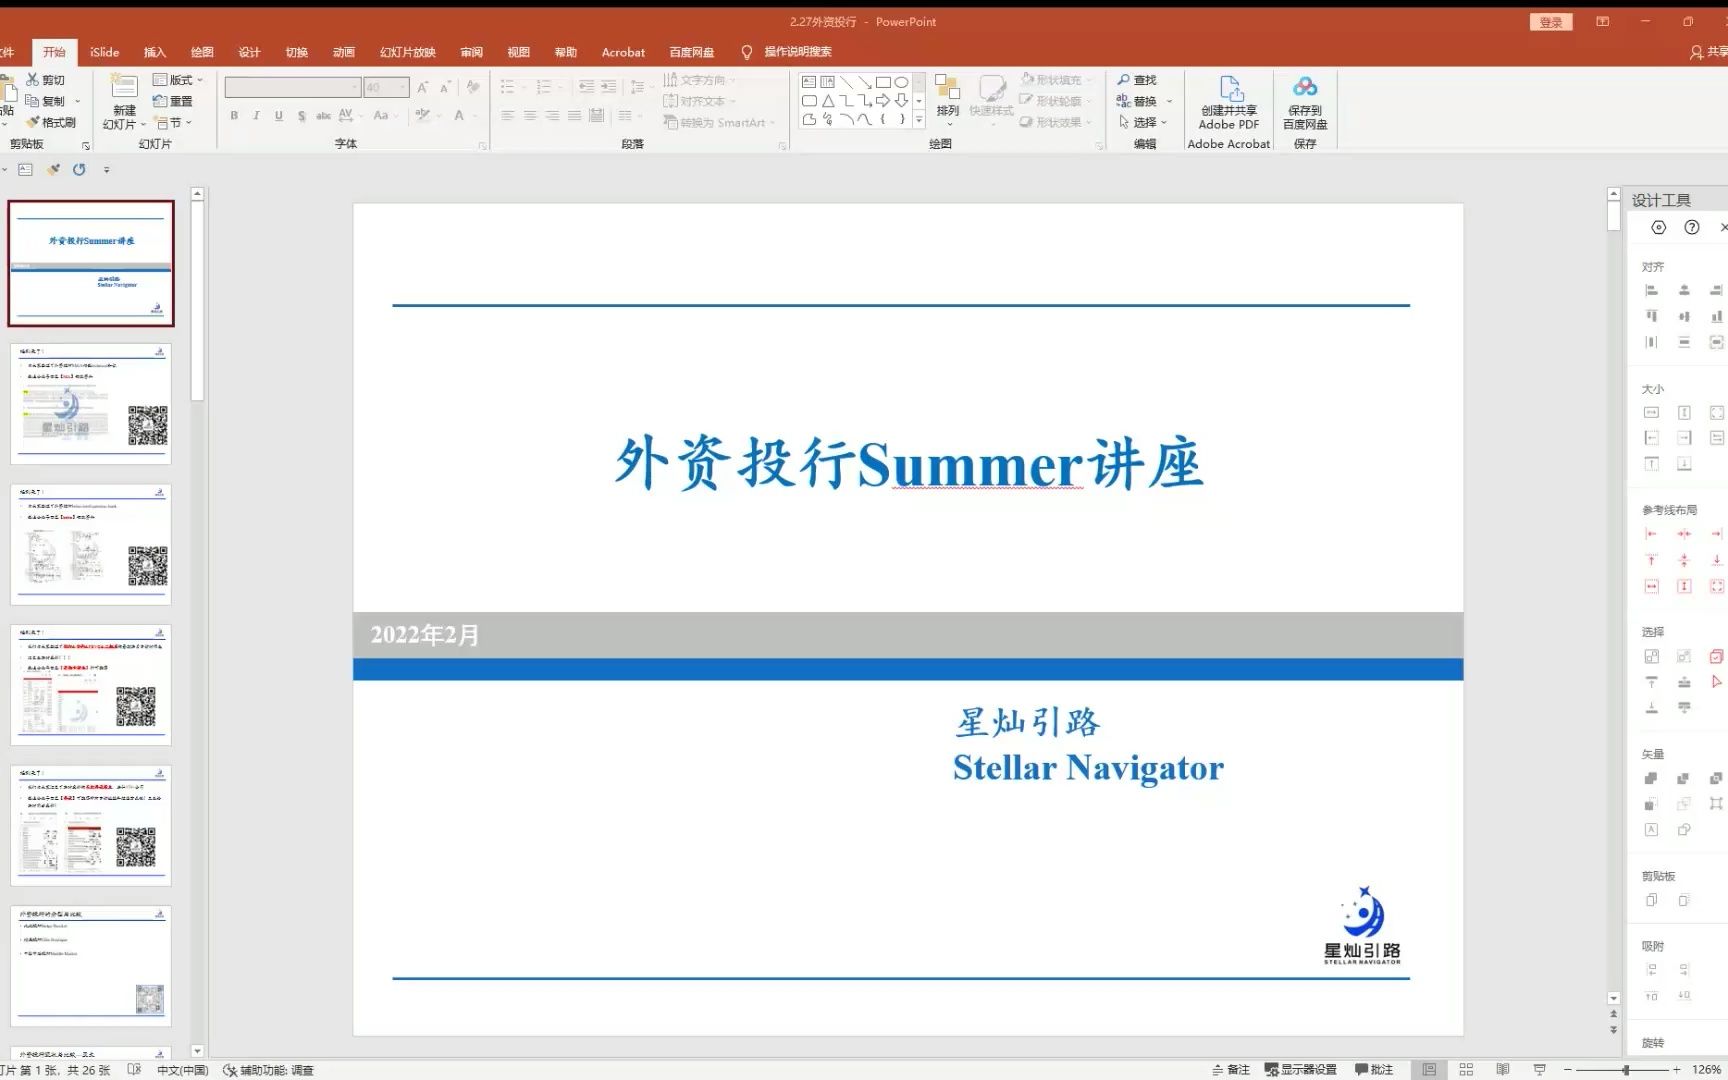This screenshot has height=1080, width=1728.
Task: Click the language 中文(中国) indicator
Action: pos(182,1070)
